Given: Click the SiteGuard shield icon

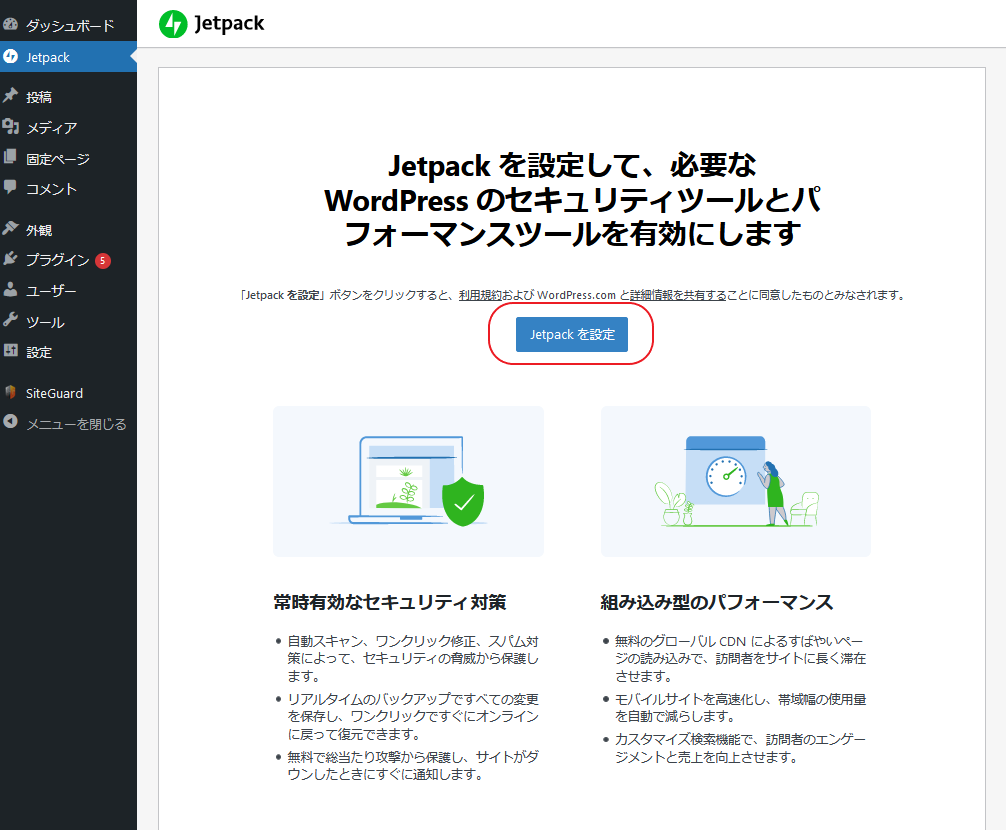Looking at the screenshot, I should click(11, 393).
